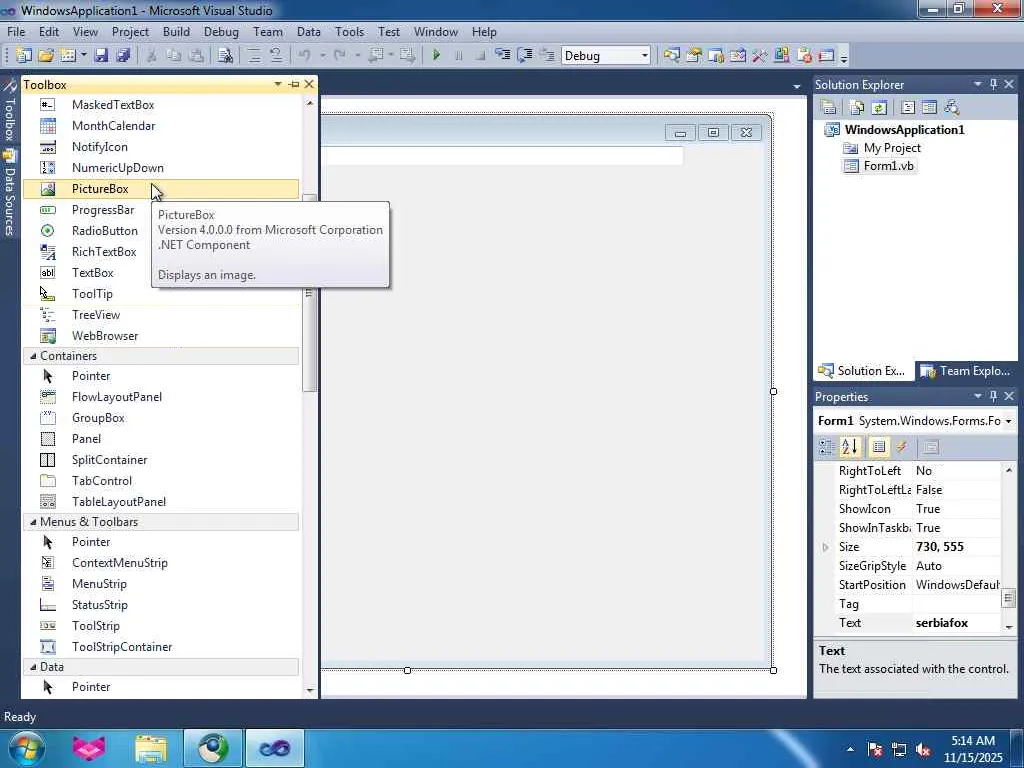Toggle Categorized view in Properties panel
This screenshot has width=1024, height=768.
point(826,447)
